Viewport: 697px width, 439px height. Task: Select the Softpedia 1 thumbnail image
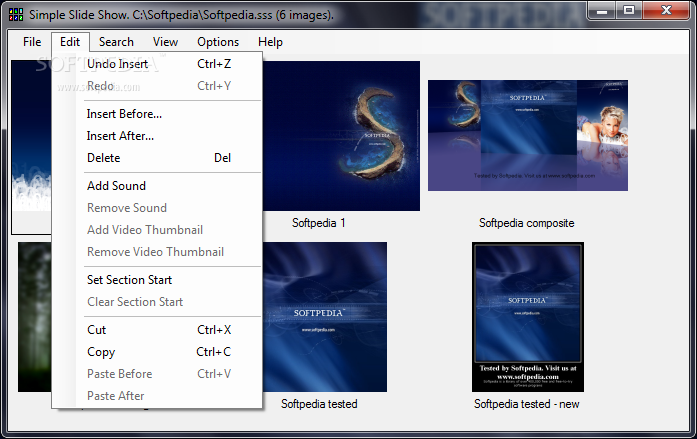[341, 136]
